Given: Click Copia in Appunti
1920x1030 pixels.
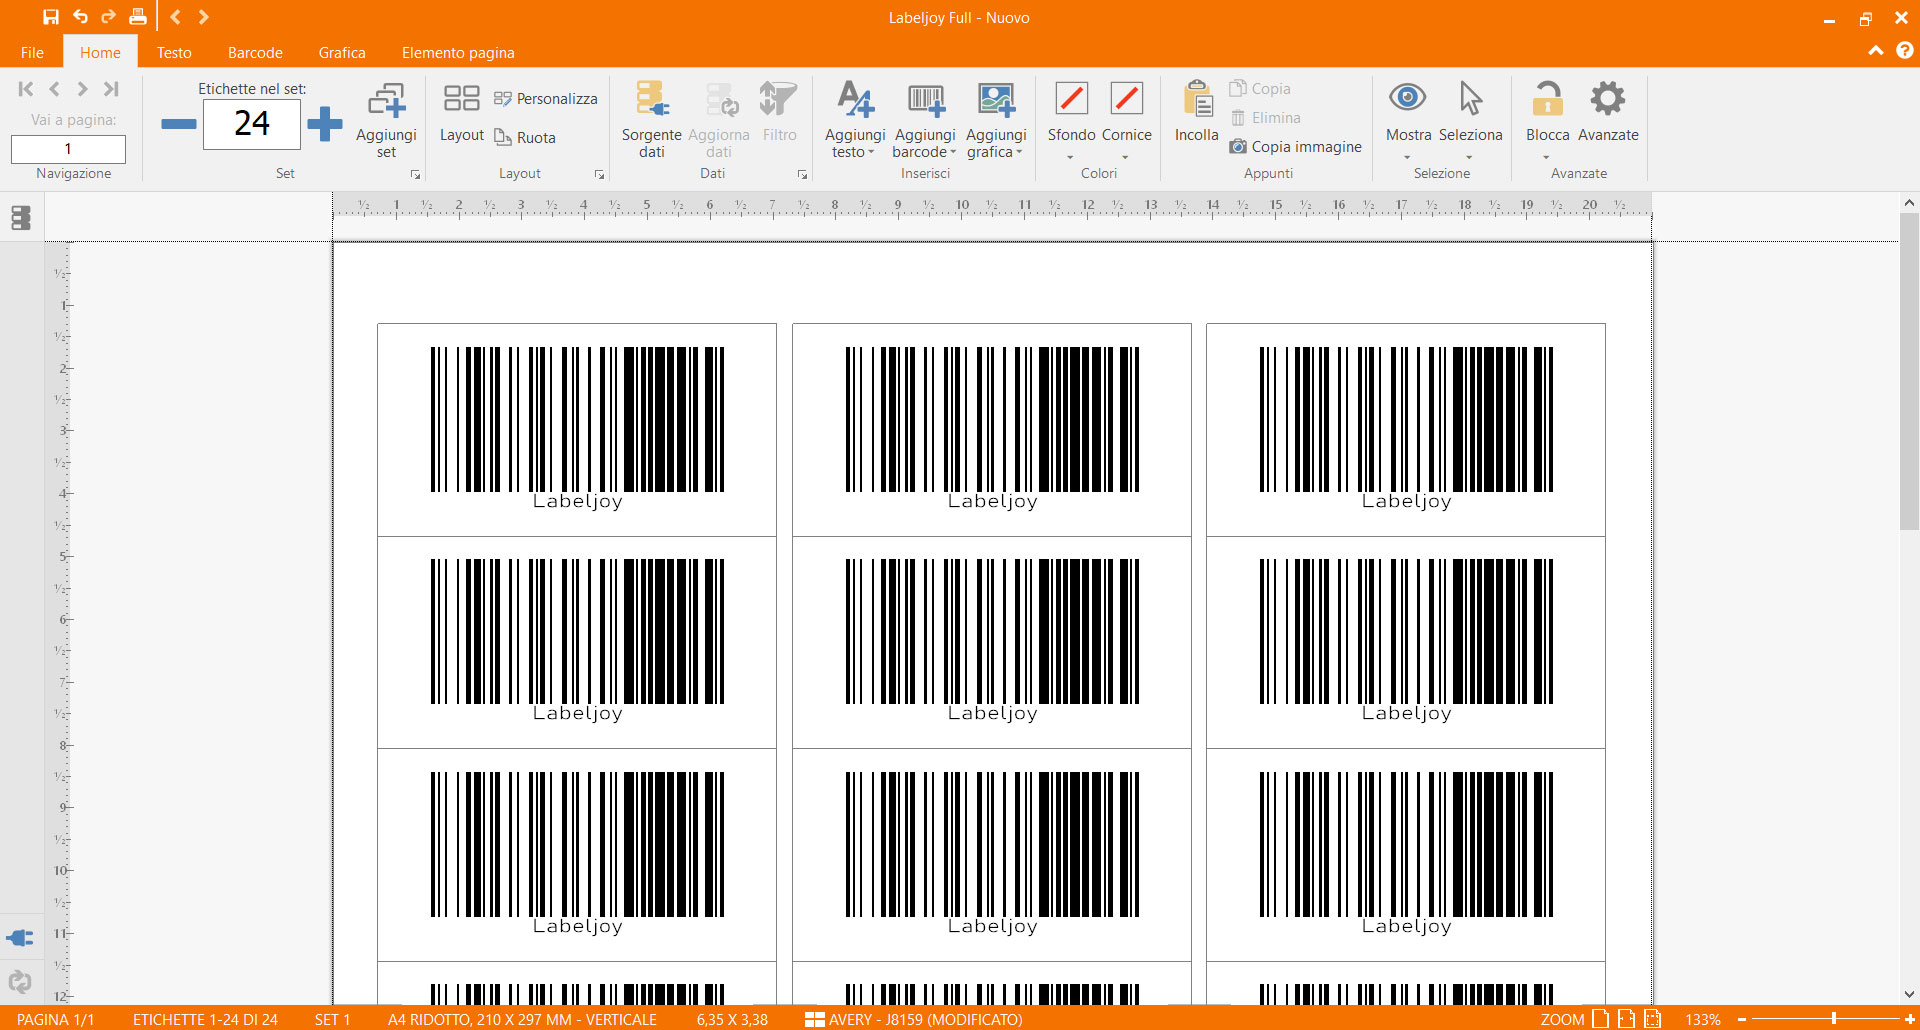Looking at the screenshot, I should [1260, 89].
